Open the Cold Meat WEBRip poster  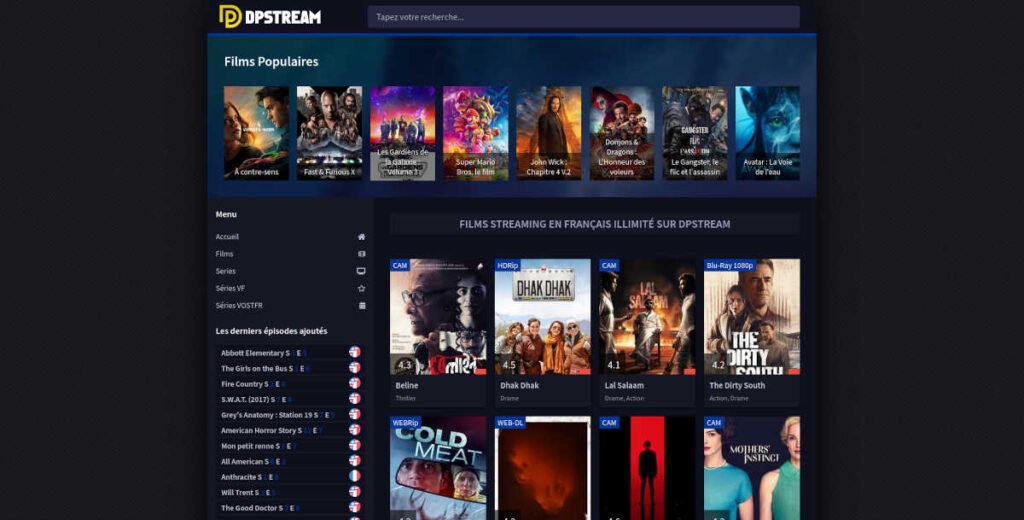point(438,468)
